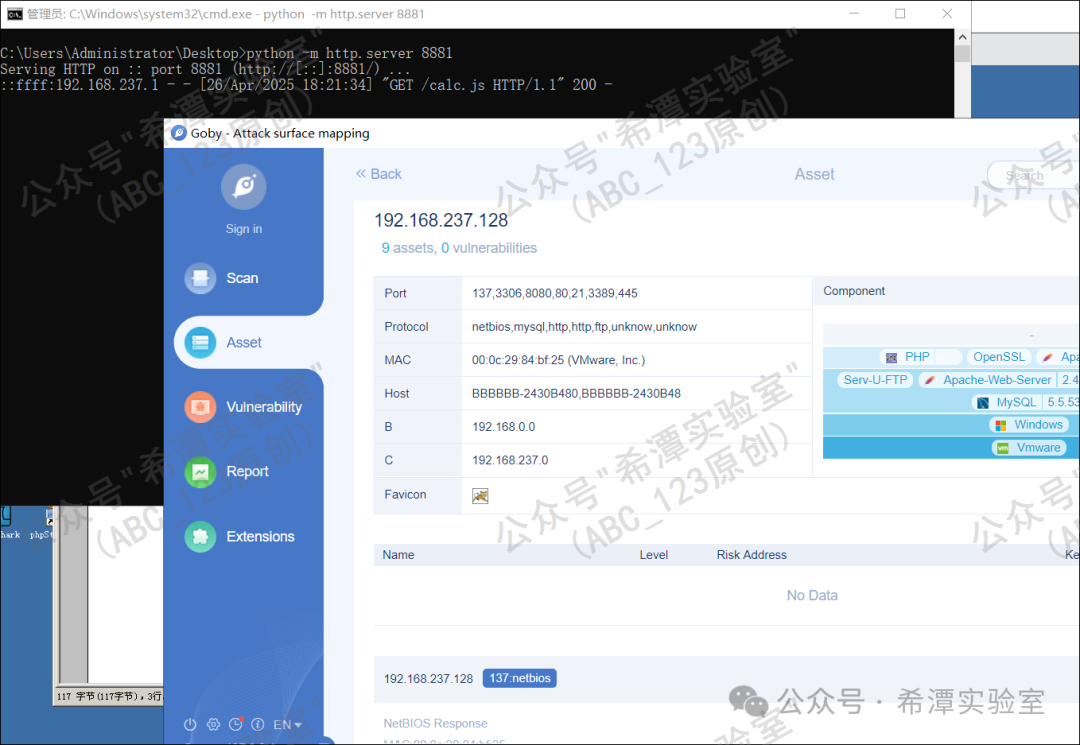Click the power icon in Goby's bottom bar
The image size is (1080, 745).
(x=190, y=724)
